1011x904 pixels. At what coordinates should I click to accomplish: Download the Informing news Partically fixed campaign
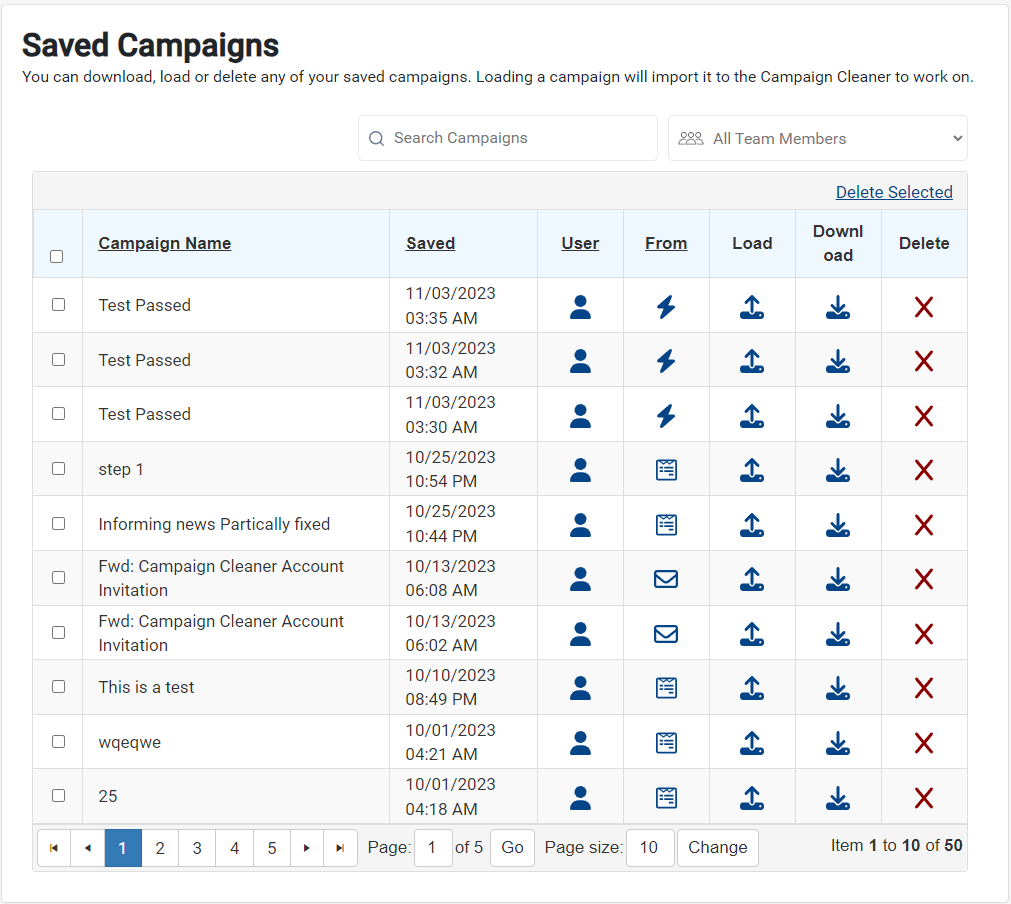pos(838,525)
